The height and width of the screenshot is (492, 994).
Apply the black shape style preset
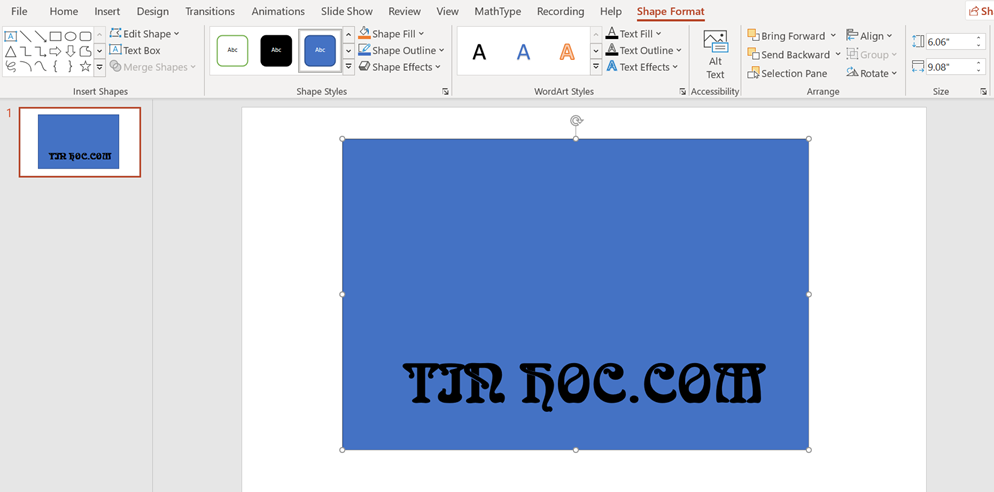[x=276, y=50]
